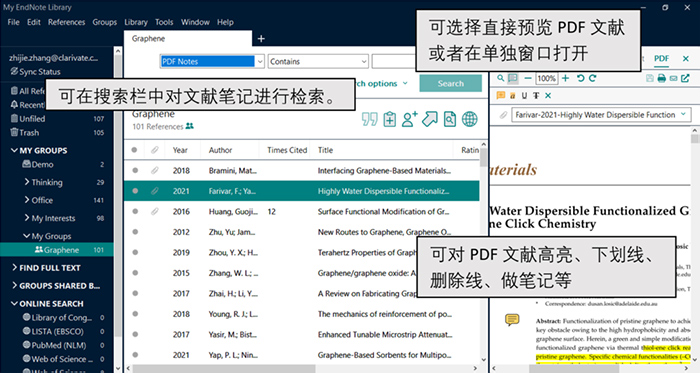Image resolution: width=700 pixels, height=373 pixels.
Task: Add a new reference with clipboard icon
Action: pos(390,119)
